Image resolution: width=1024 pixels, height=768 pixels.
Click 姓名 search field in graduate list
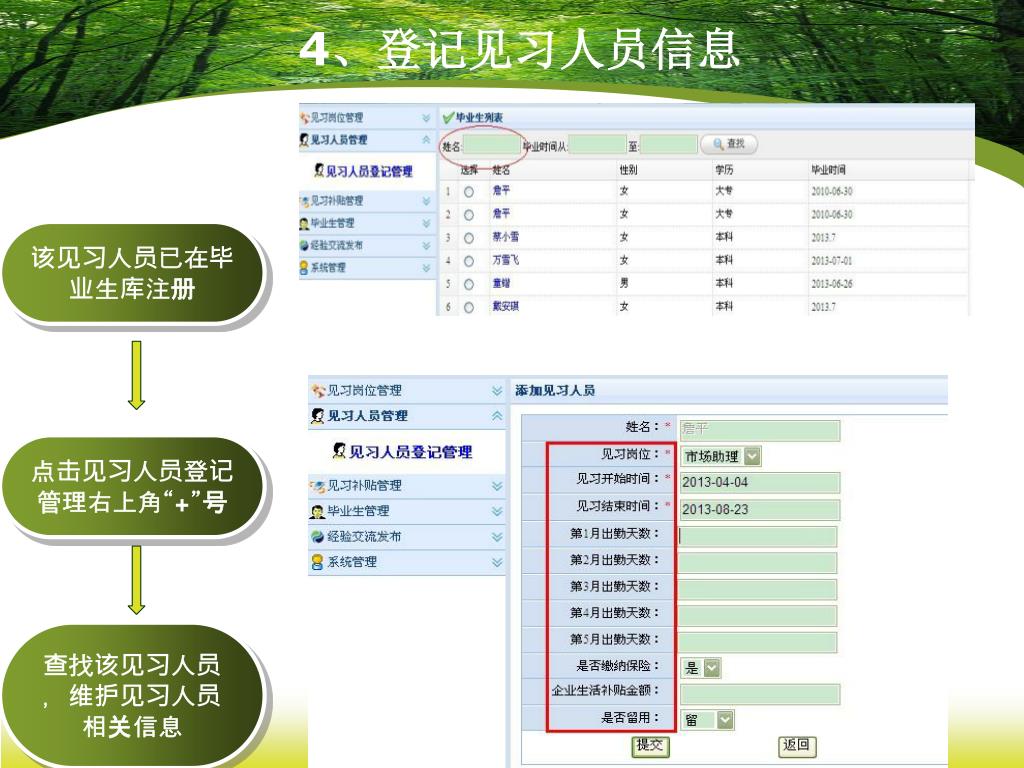pyautogui.click(x=491, y=144)
